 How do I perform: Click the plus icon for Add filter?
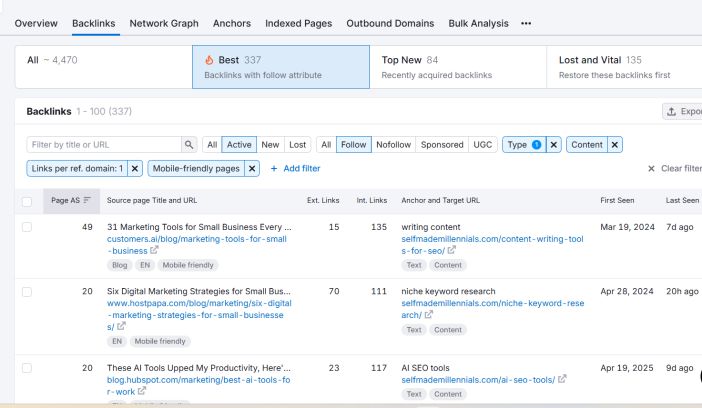274,168
